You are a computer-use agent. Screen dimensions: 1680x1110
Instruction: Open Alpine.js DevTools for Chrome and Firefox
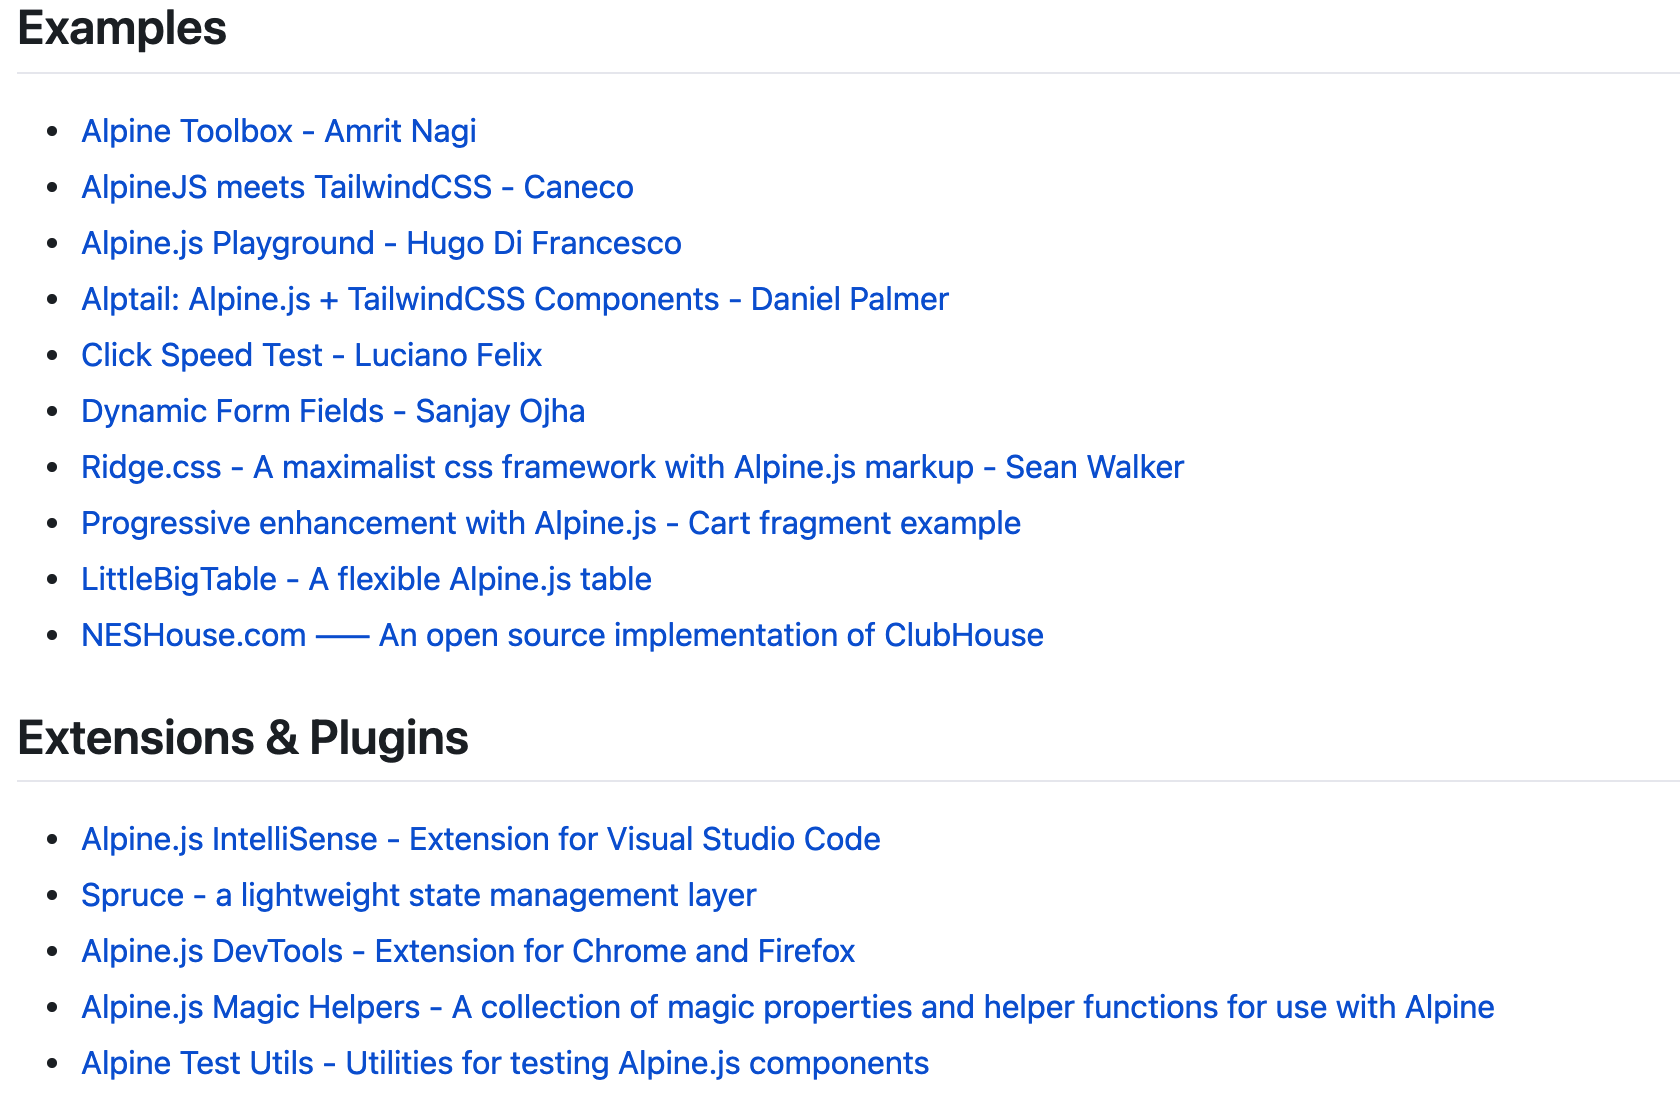click(x=468, y=951)
